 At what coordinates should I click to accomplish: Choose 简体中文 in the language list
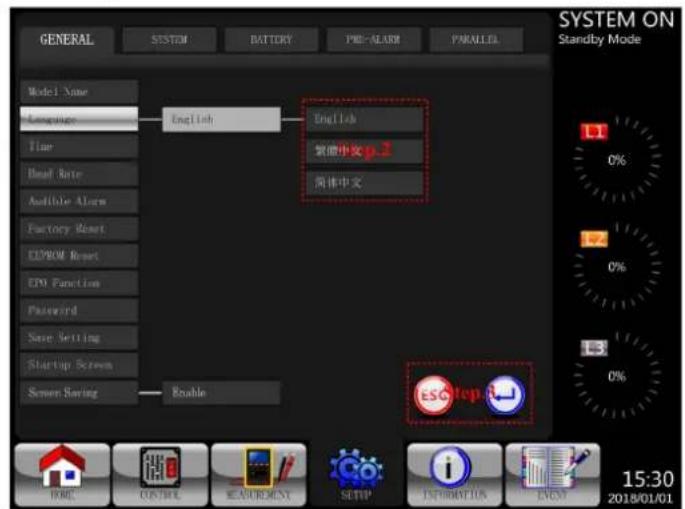[x=365, y=183]
